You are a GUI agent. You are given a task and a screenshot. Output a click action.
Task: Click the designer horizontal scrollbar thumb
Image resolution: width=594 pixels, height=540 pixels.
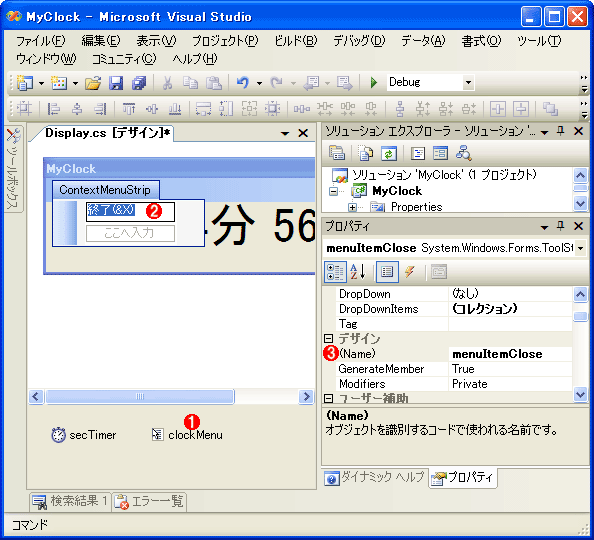tap(140, 396)
